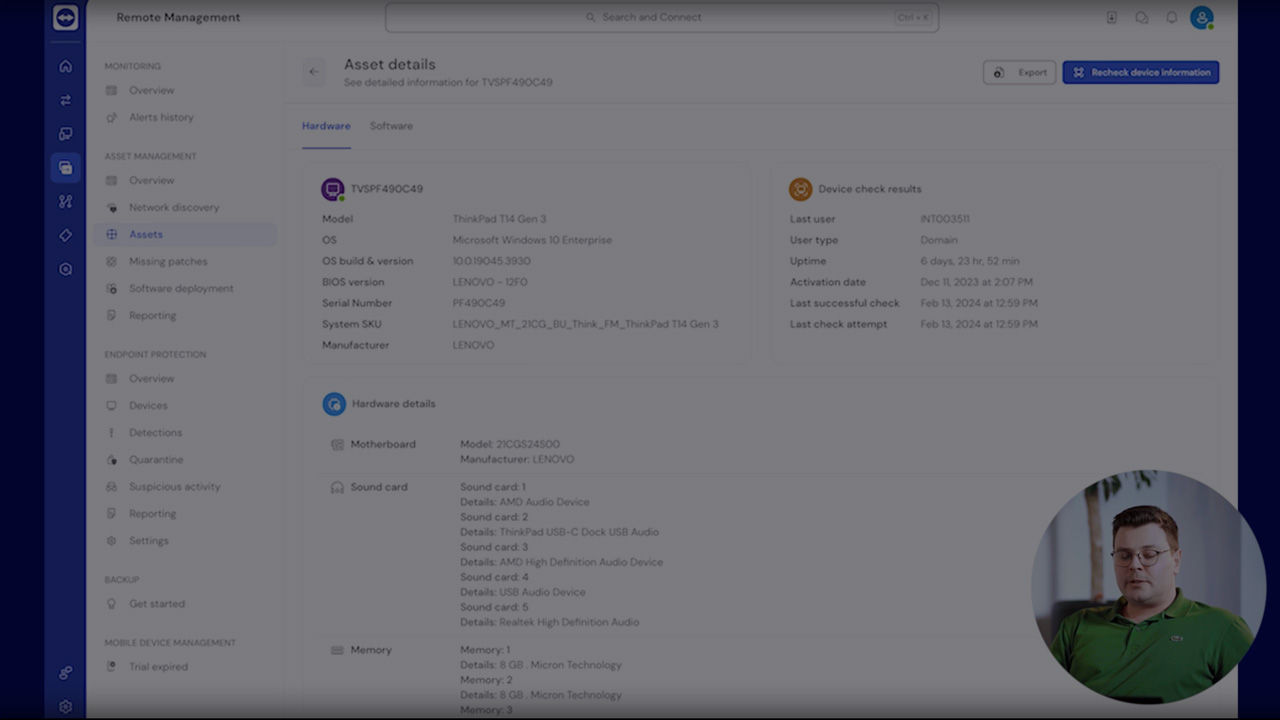Viewport: 1280px width, 720px height.
Task: Open the user profile avatar
Action: 1202,18
